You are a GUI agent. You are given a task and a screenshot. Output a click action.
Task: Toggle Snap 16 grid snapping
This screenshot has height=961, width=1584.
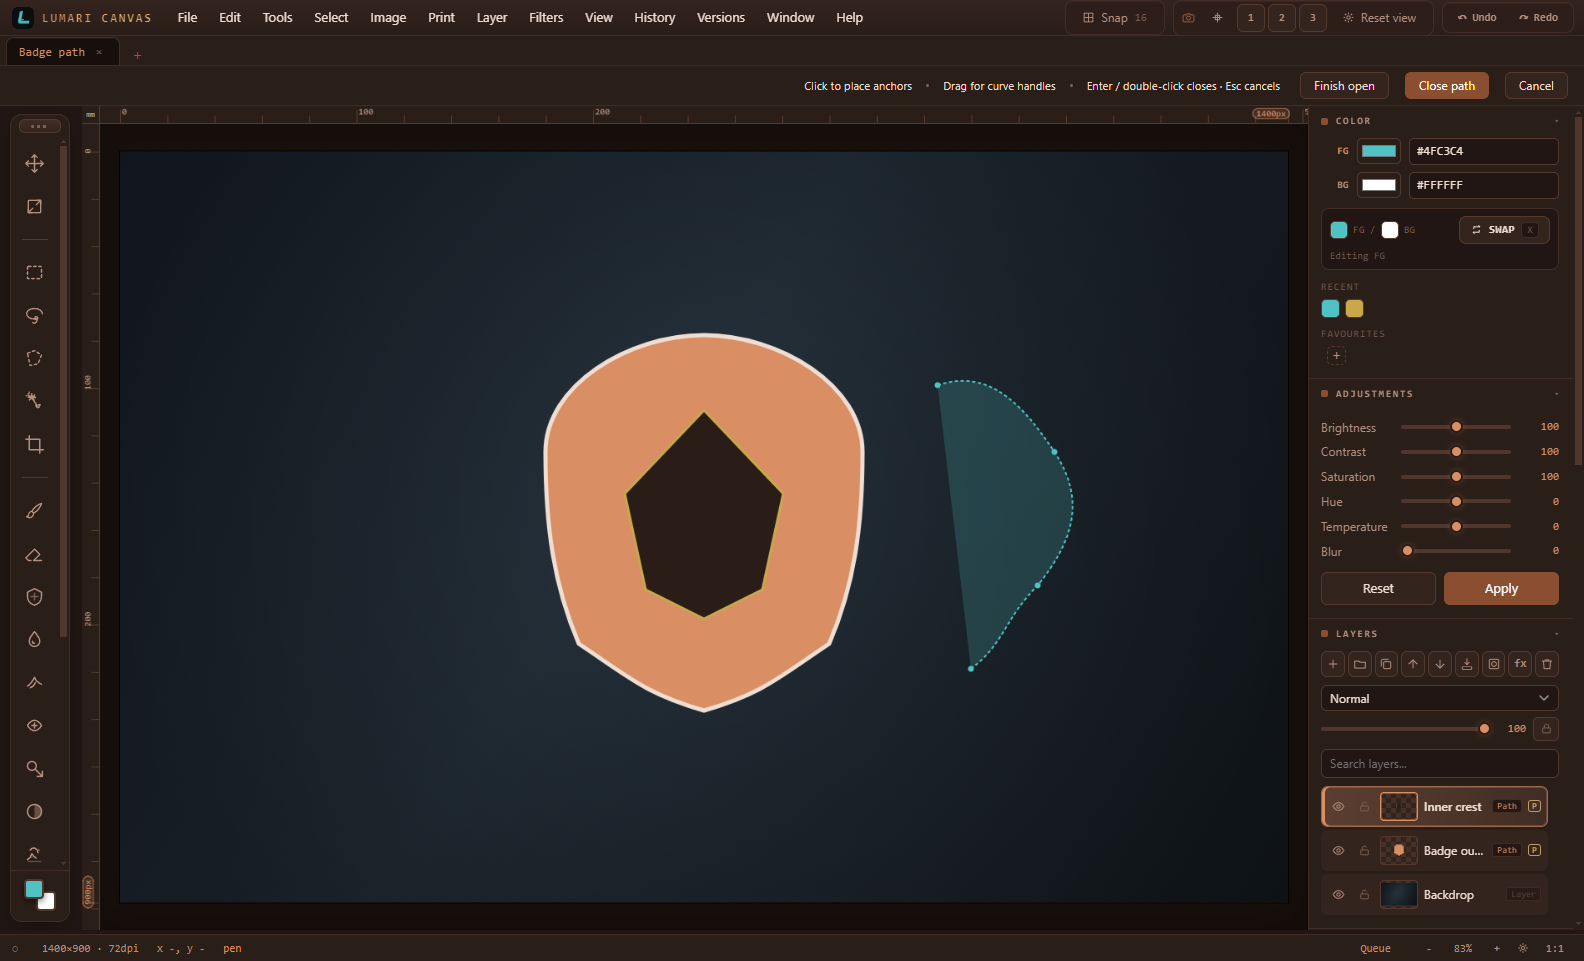click(1115, 18)
